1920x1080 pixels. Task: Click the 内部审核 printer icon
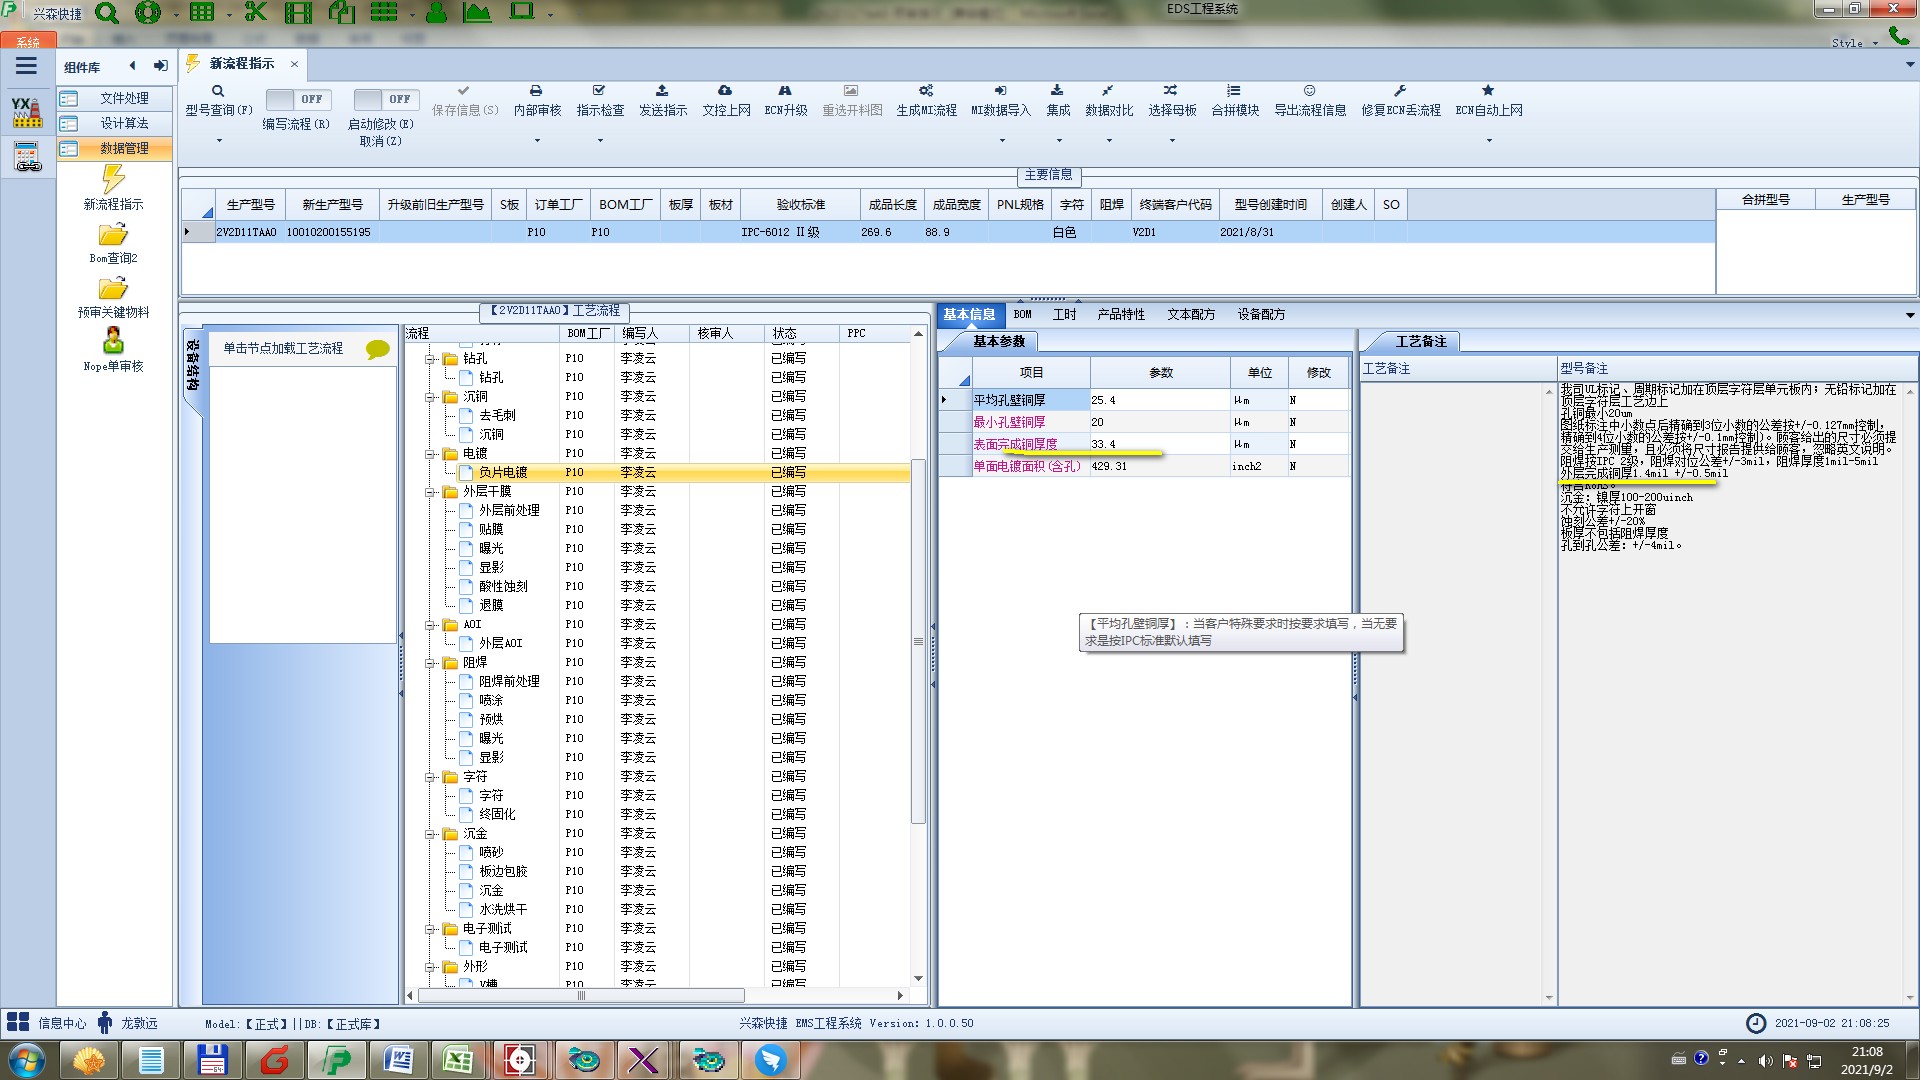pyautogui.click(x=536, y=91)
